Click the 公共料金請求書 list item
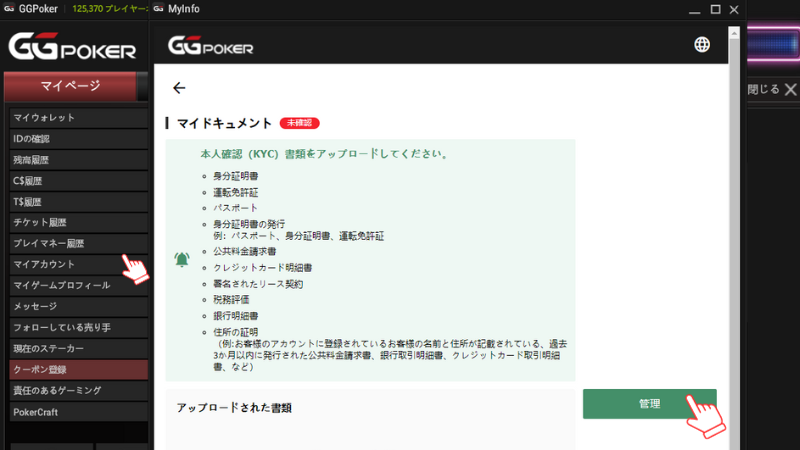800x450 pixels. [x=244, y=252]
